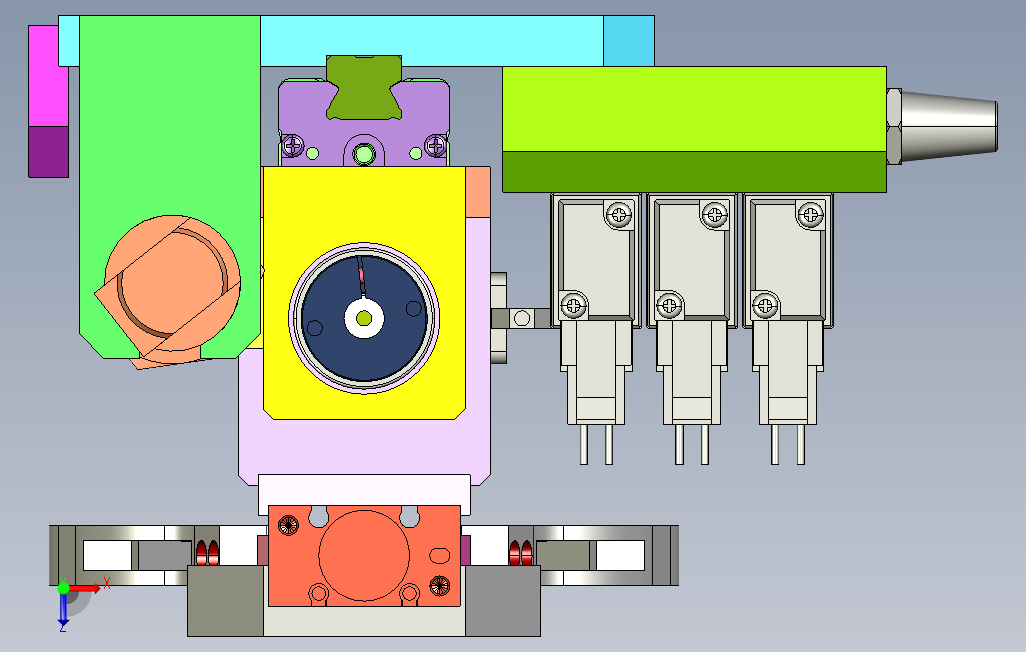This screenshot has height=652, width=1026.
Task: Select the small oval slot on the orange block
Action: click(x=440, y=556)
